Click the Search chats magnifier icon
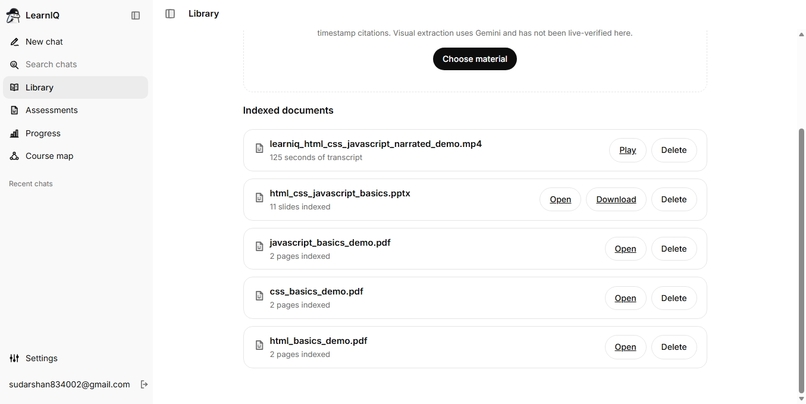Image resolution: width=806 pixels, height=404 pixels. coord(14,65)
